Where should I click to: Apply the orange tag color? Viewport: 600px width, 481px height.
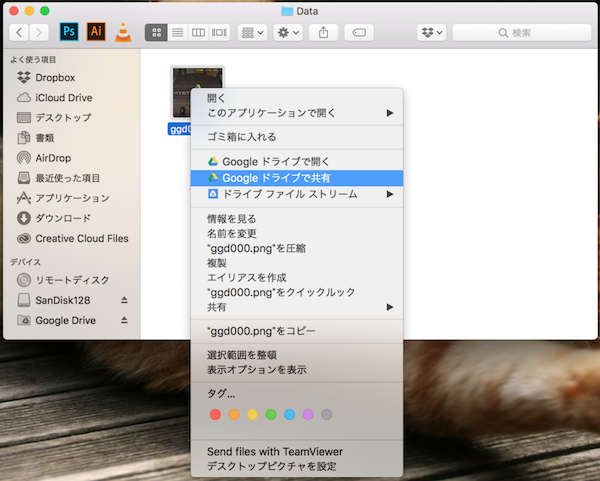tap(234, 414)
